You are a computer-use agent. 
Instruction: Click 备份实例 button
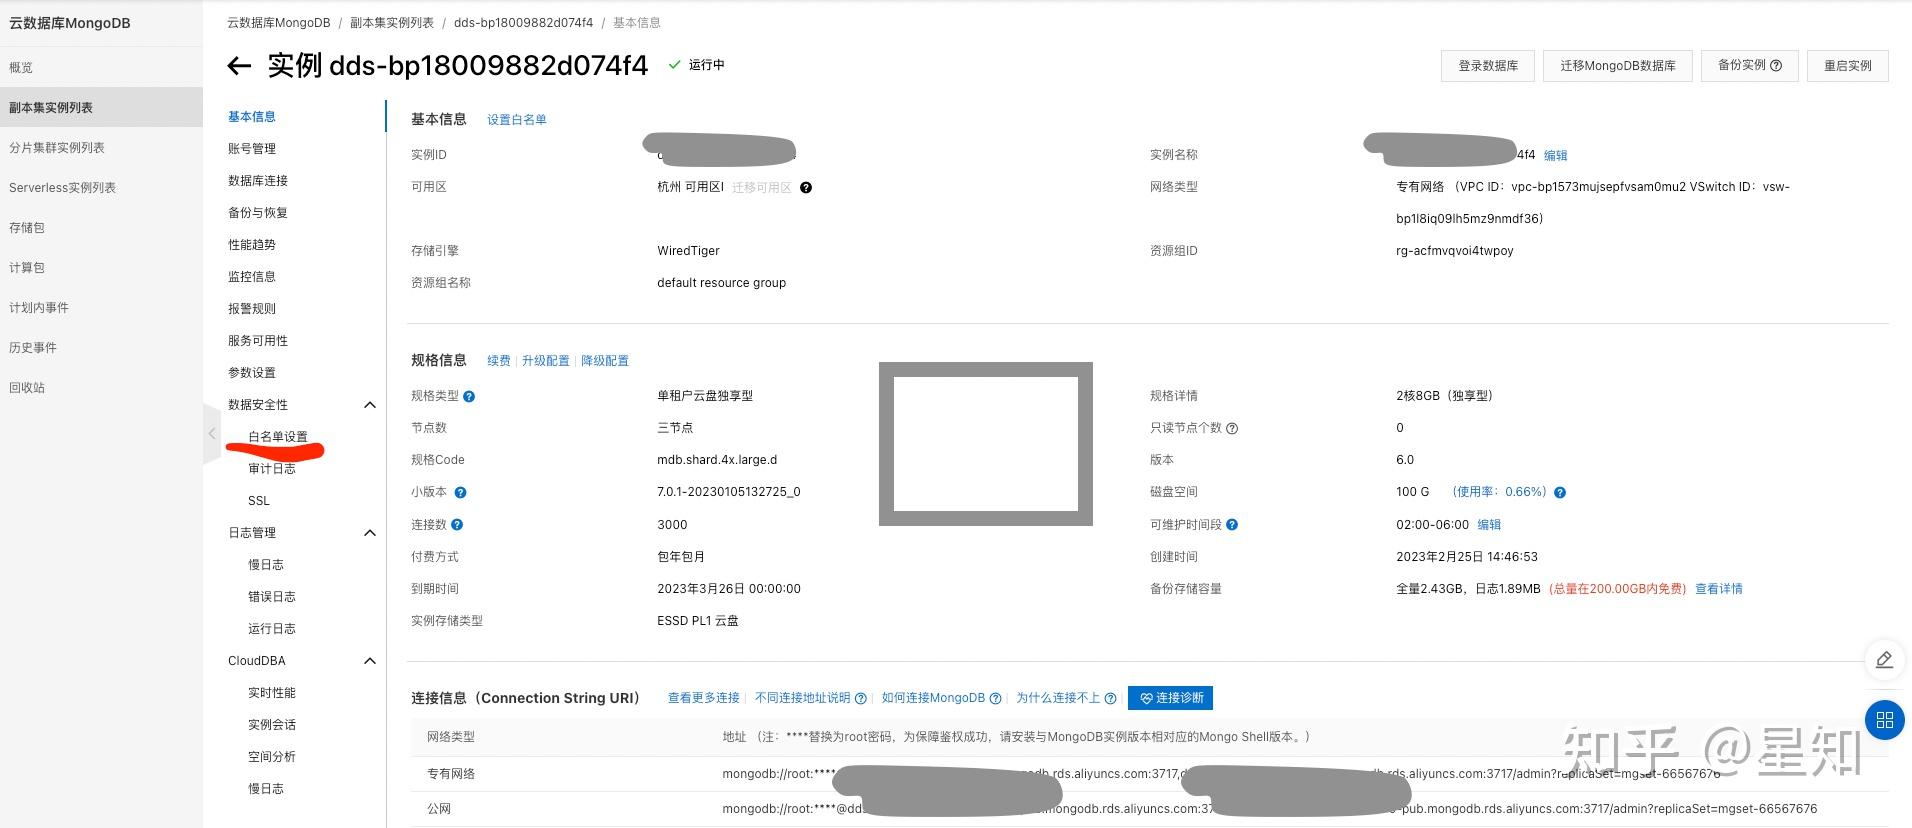pos(1750,66)
